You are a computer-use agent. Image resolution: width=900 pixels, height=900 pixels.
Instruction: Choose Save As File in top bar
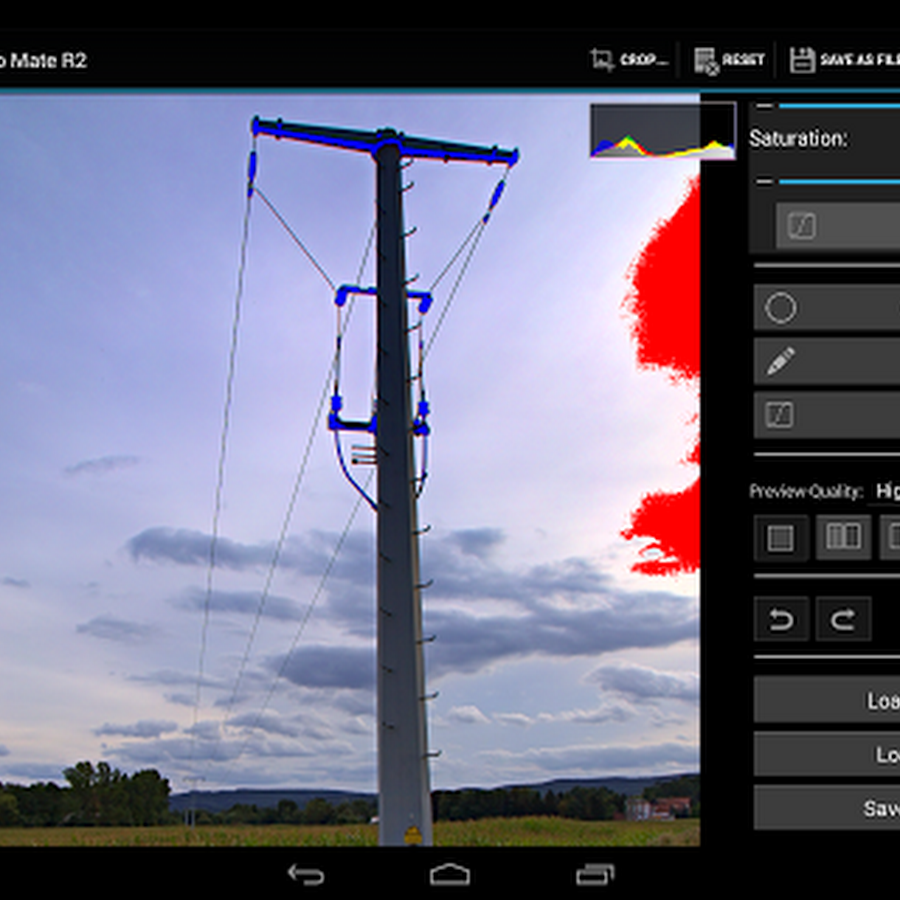[844, 60]
